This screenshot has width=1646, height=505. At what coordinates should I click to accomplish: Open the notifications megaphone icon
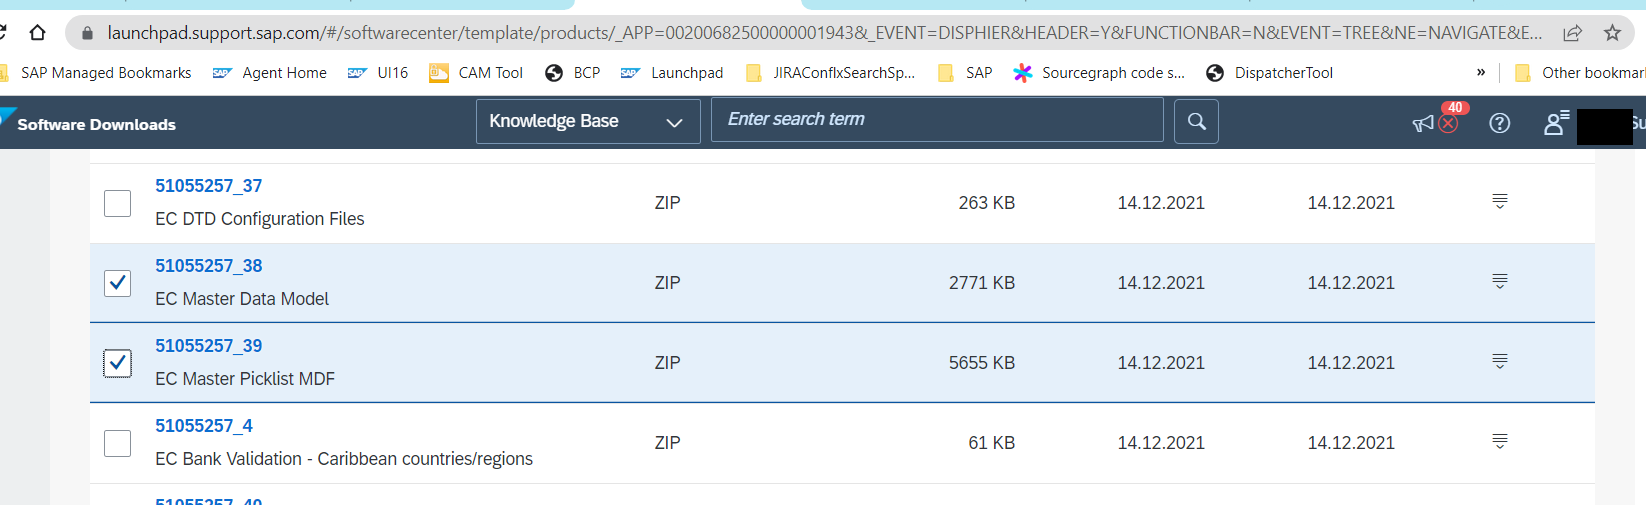tap(1423, 123)
